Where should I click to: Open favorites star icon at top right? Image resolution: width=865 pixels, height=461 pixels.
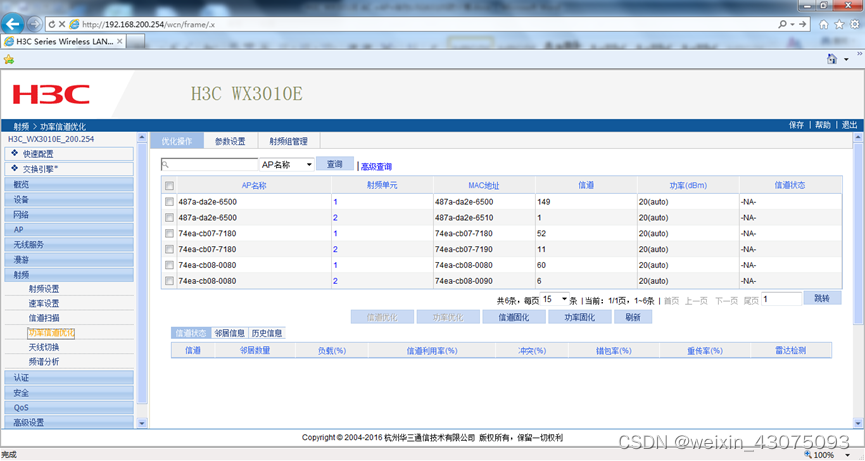[x=839, y=24]
